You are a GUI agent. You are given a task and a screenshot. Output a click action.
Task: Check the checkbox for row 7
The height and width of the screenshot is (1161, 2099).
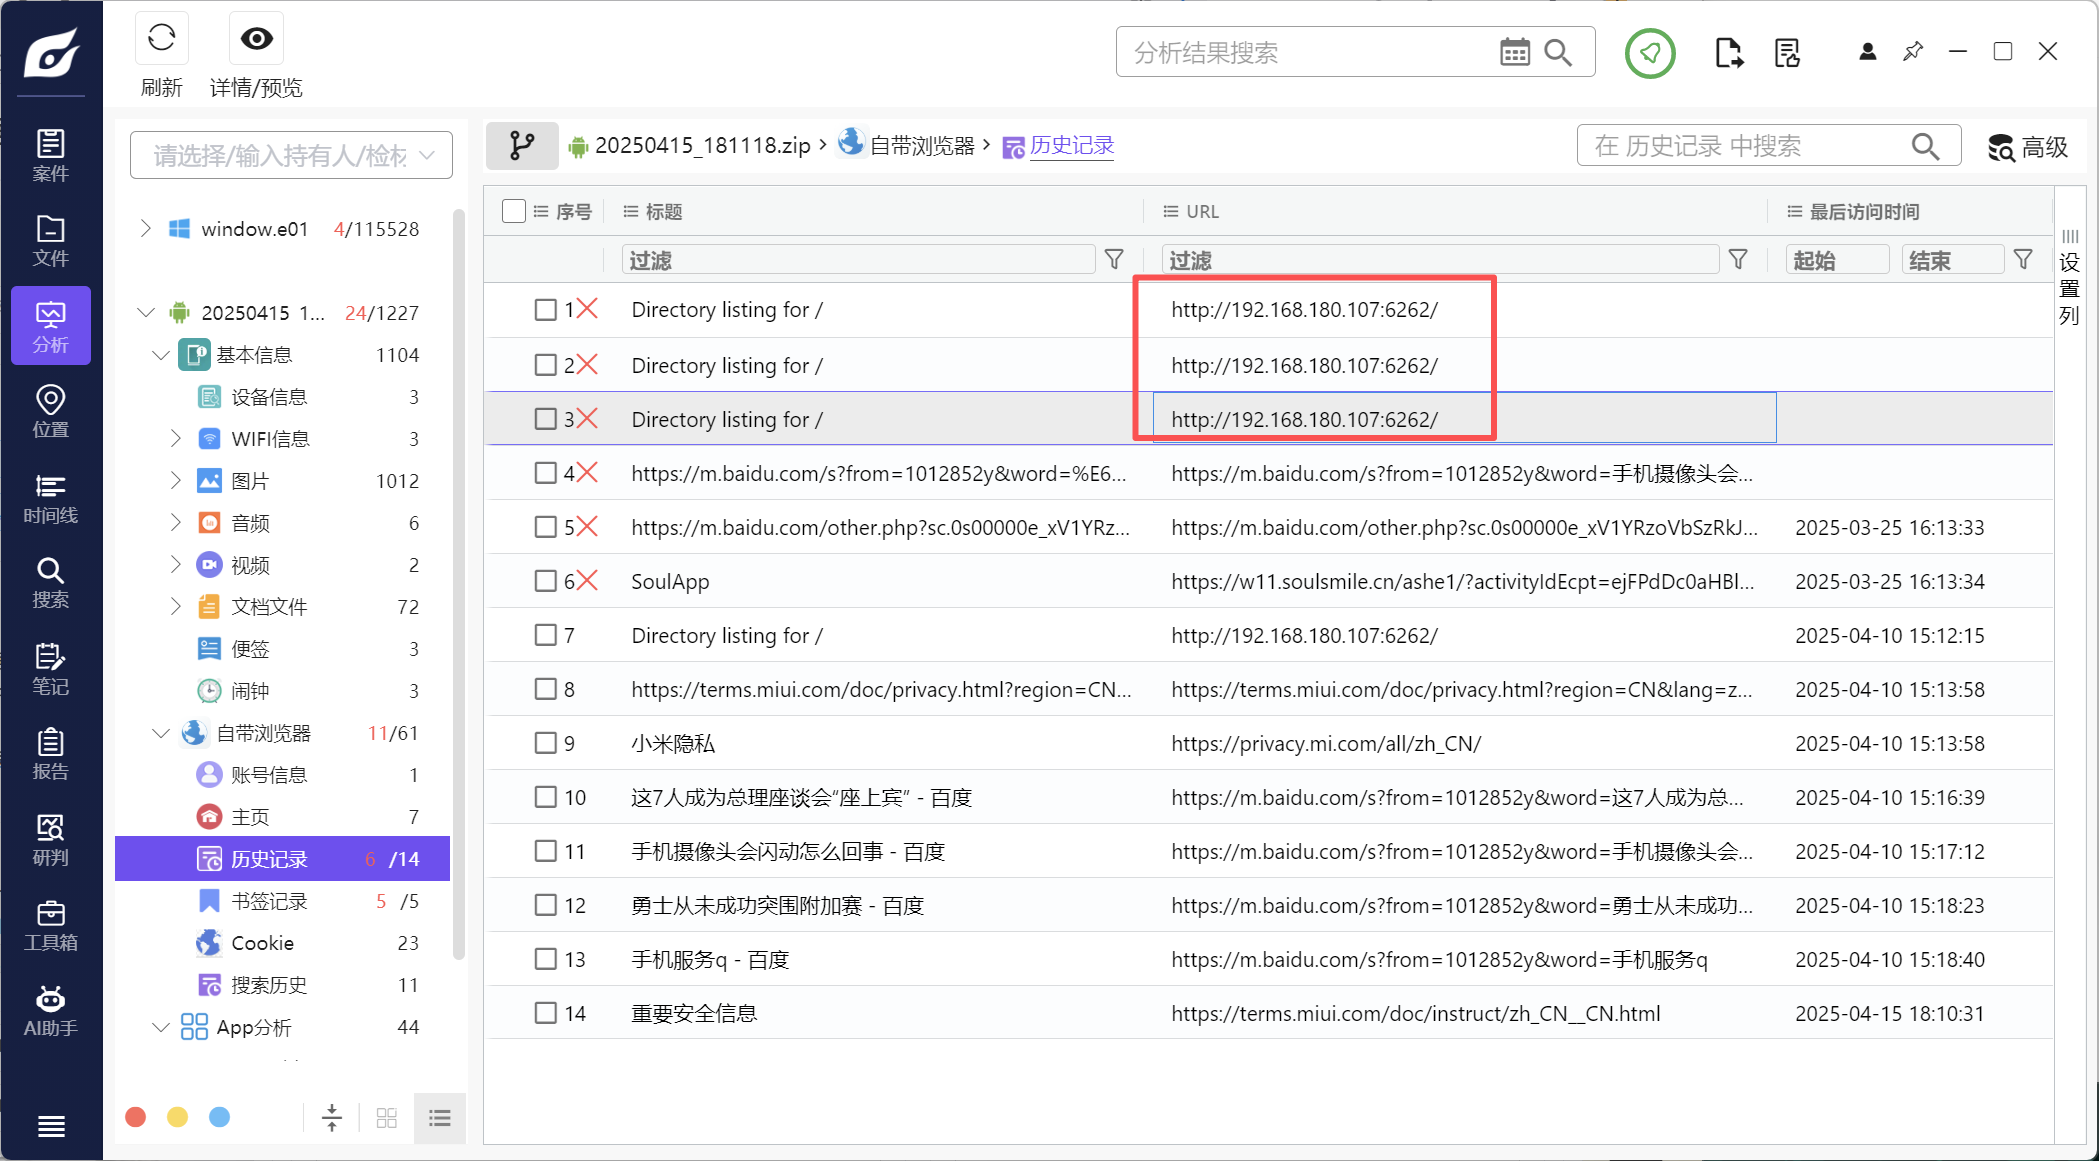pos(545,635)
